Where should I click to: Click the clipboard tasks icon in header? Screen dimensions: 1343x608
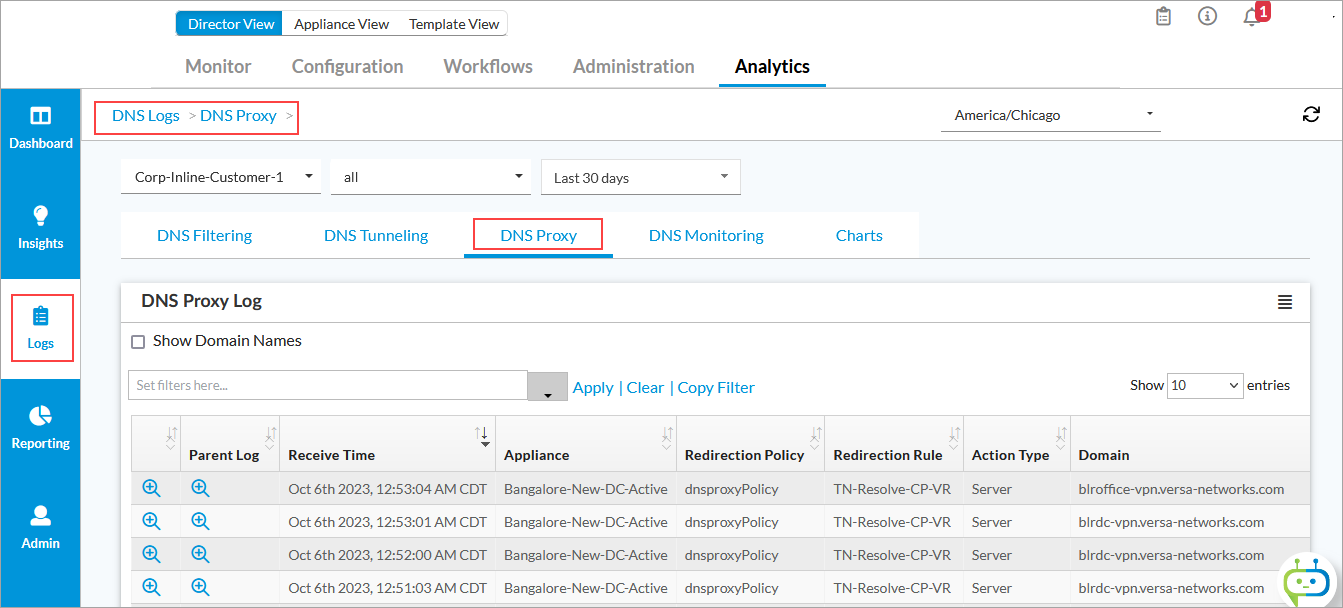pos(1163,17)
